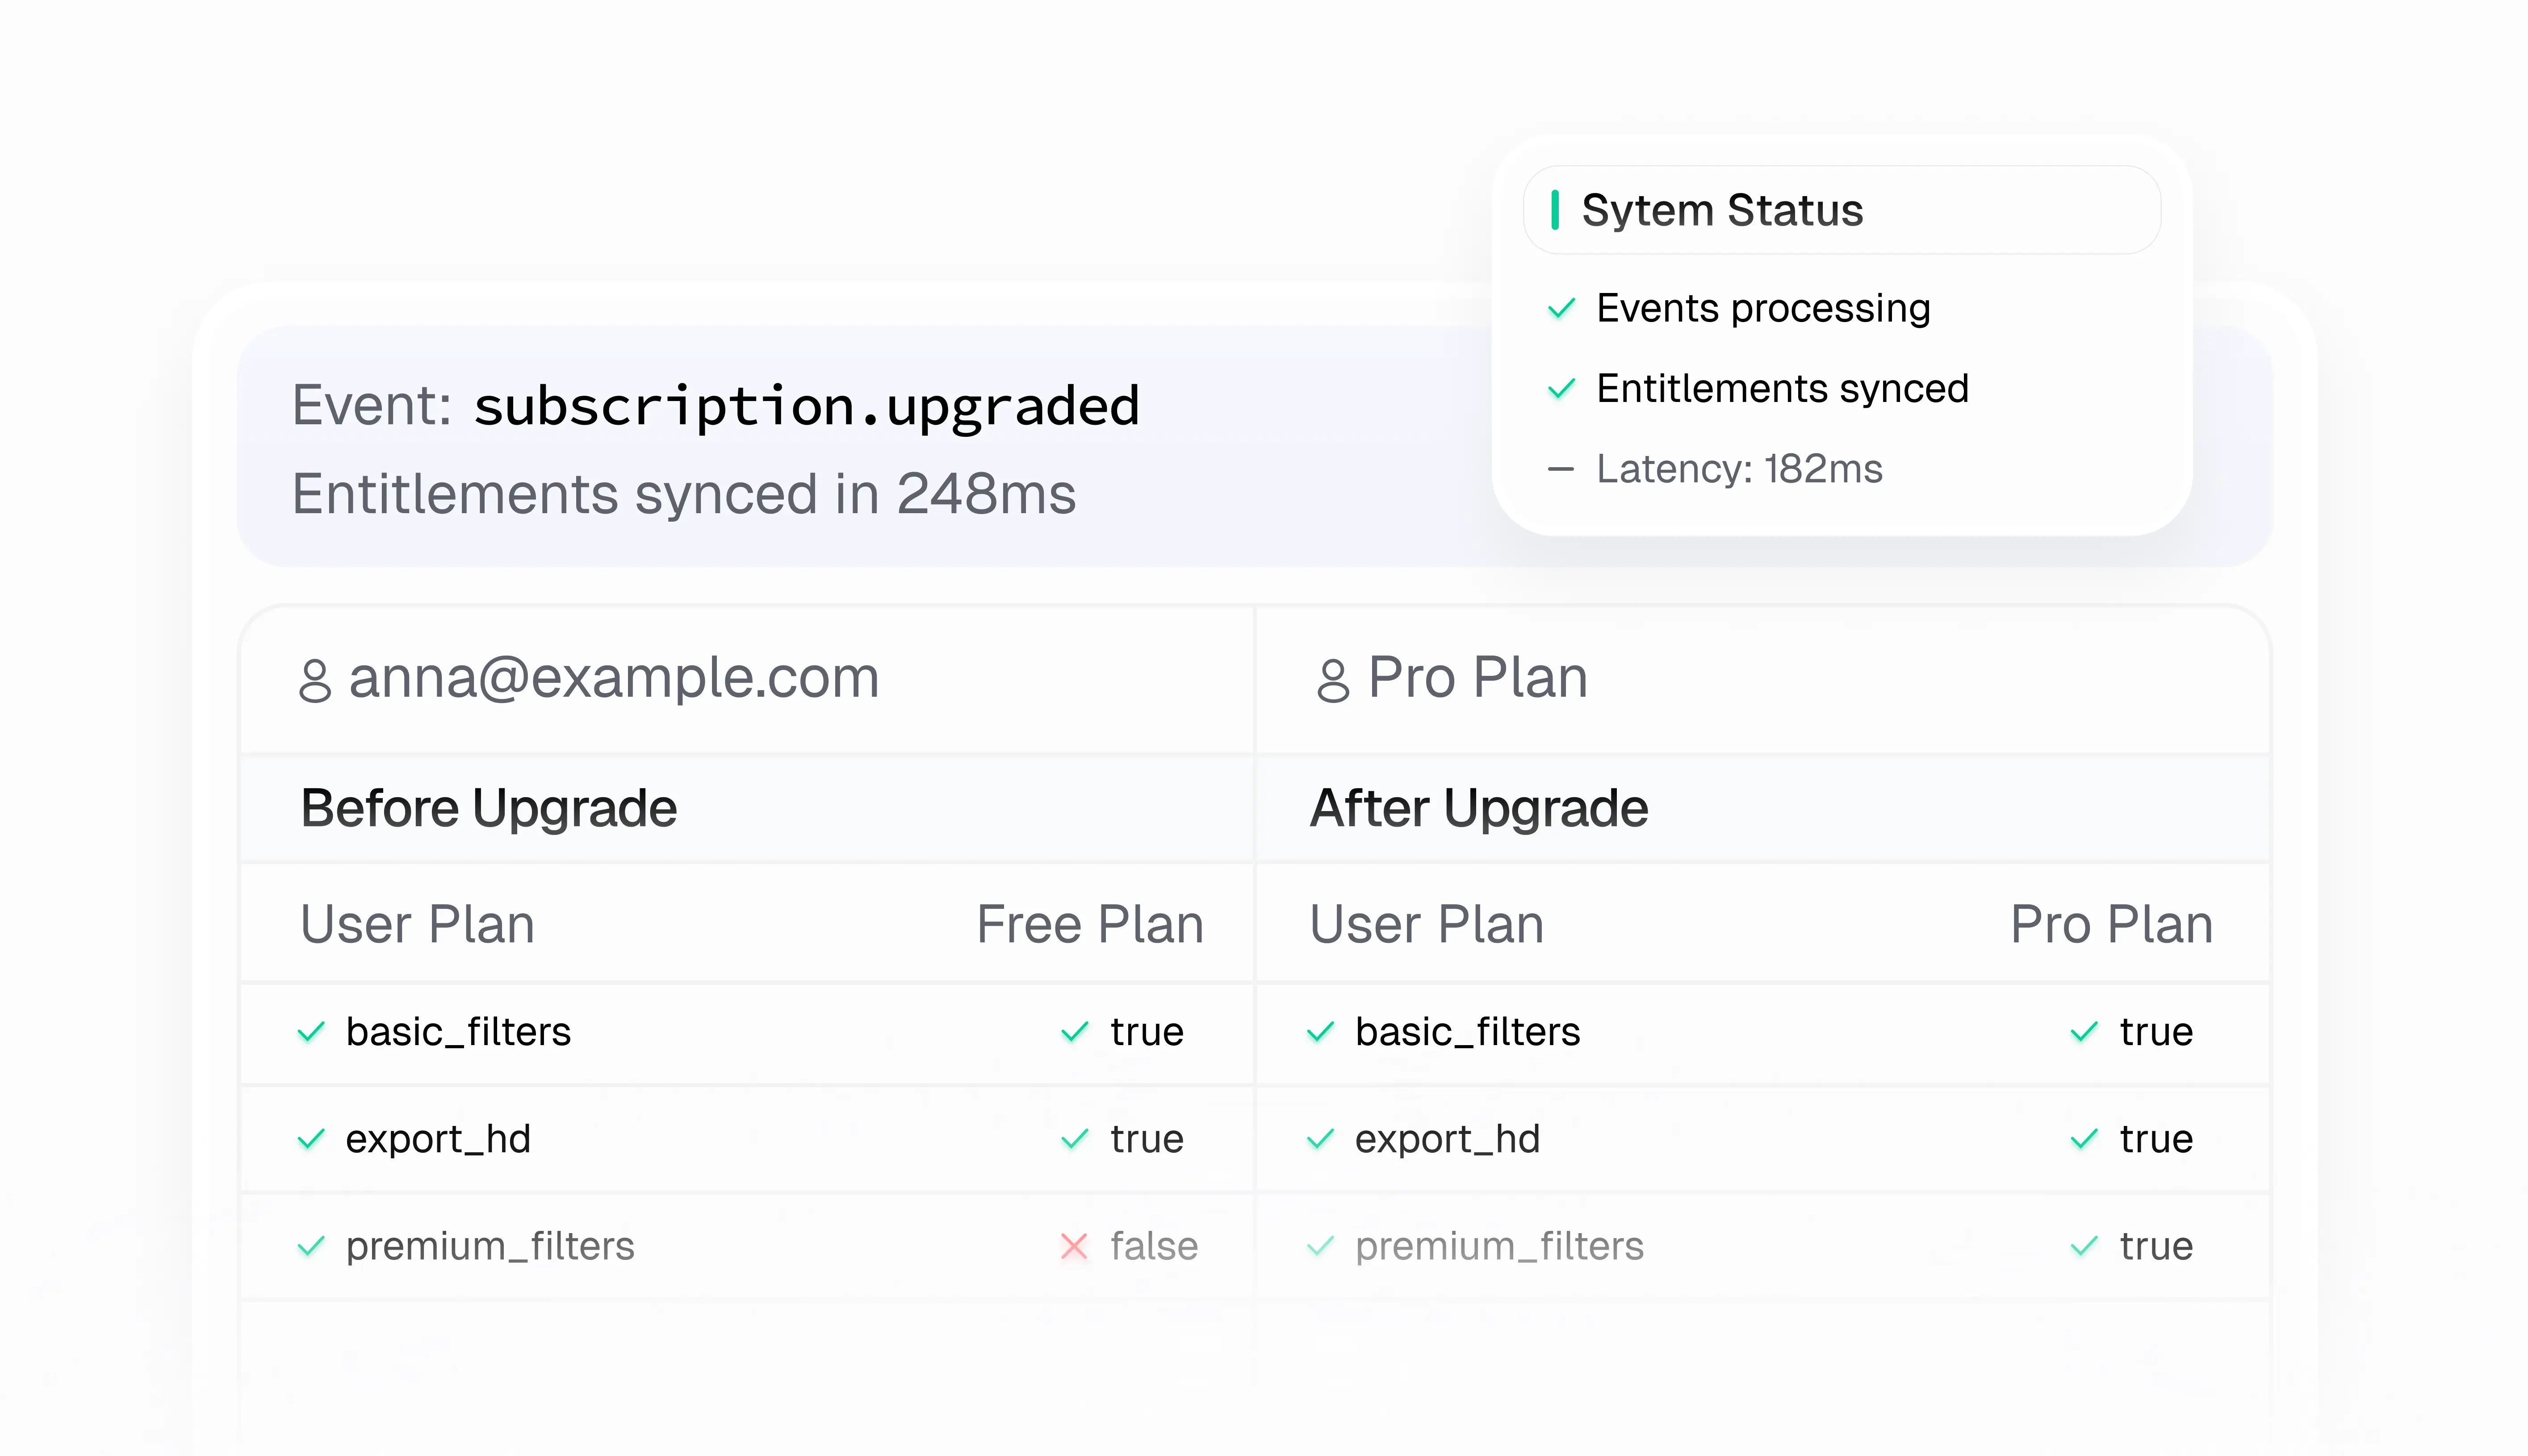This screenshot has width=2528, height=1456.
Task: Click the Event: label
Action: 372,406
